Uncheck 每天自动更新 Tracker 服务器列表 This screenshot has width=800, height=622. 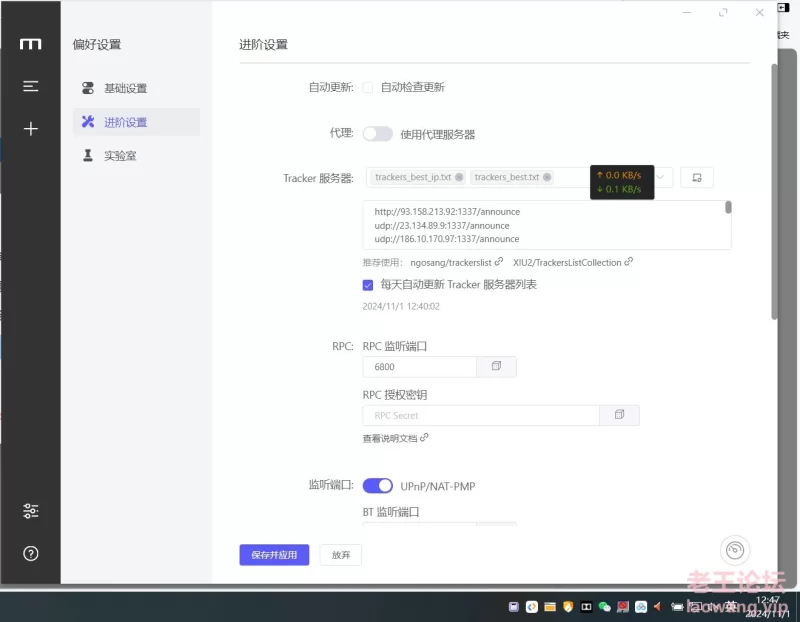[x=367, y=285]
